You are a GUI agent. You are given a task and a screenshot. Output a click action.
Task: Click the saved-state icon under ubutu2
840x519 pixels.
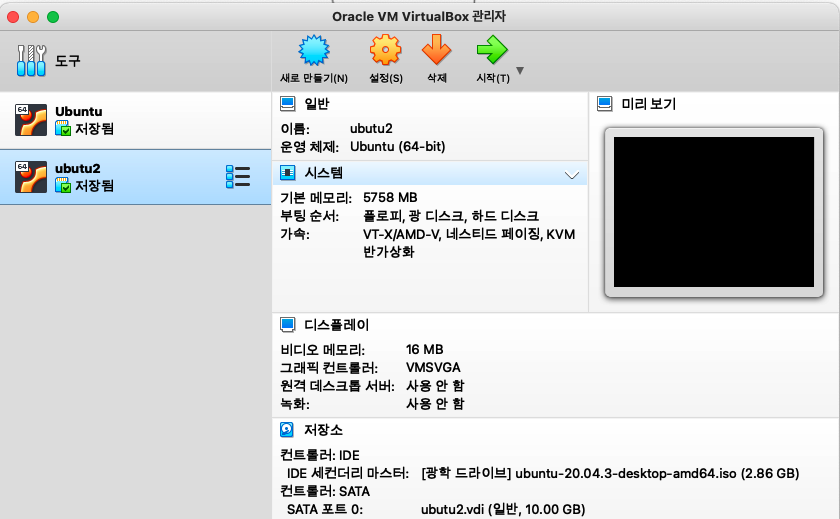click(63, 185)
